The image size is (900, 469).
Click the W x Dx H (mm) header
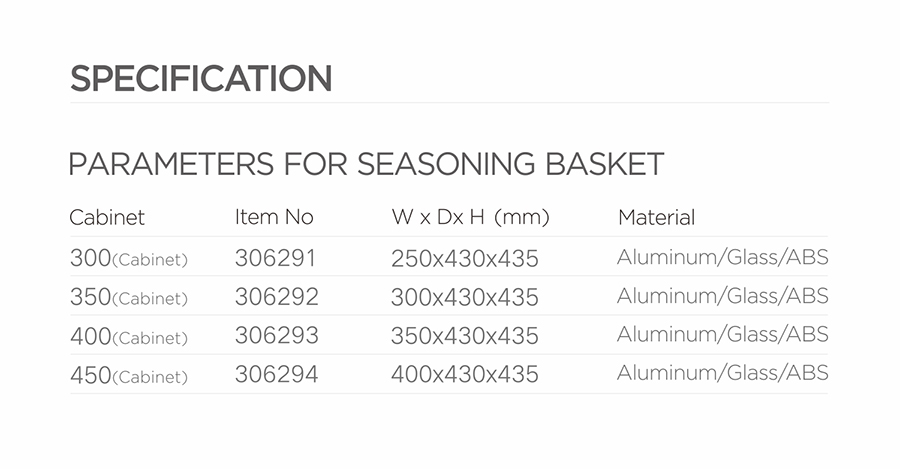pyautogui.click(x=471, y=217)
